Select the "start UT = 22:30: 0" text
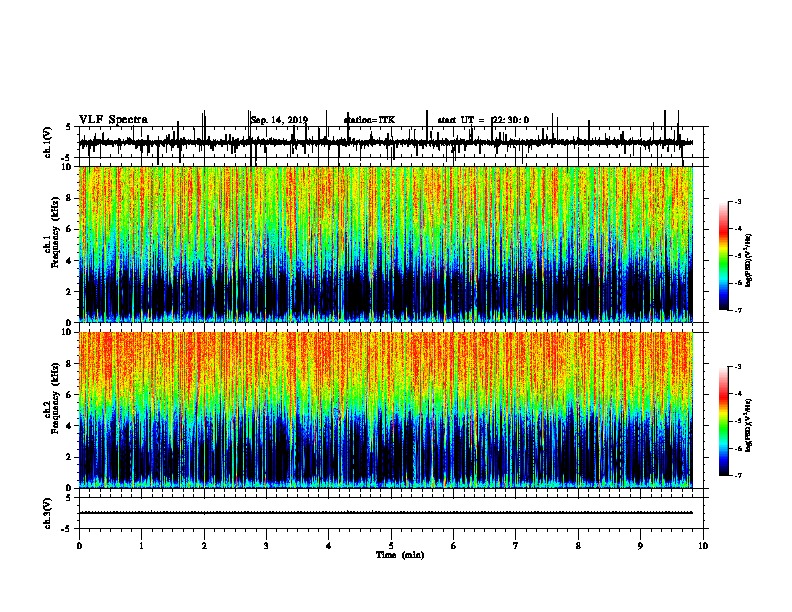792x612 pixels. (483, 120)
